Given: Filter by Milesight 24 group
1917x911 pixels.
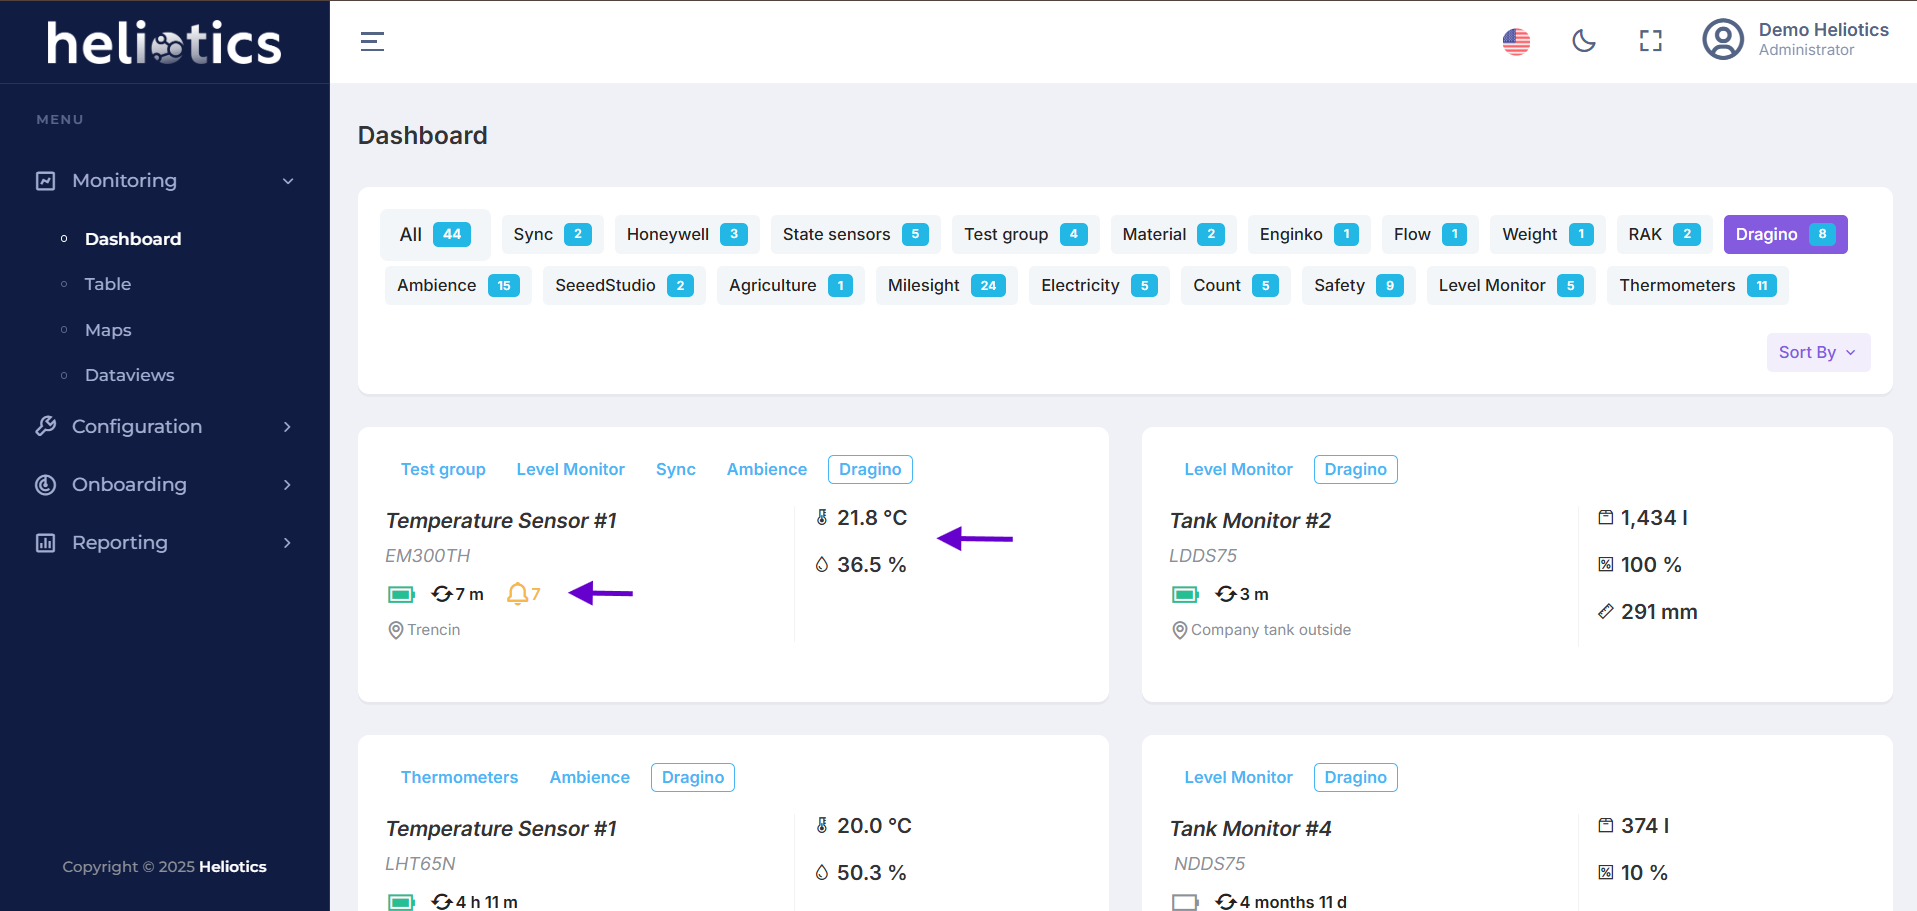Looking at the screenshot, I should (946, 285).
